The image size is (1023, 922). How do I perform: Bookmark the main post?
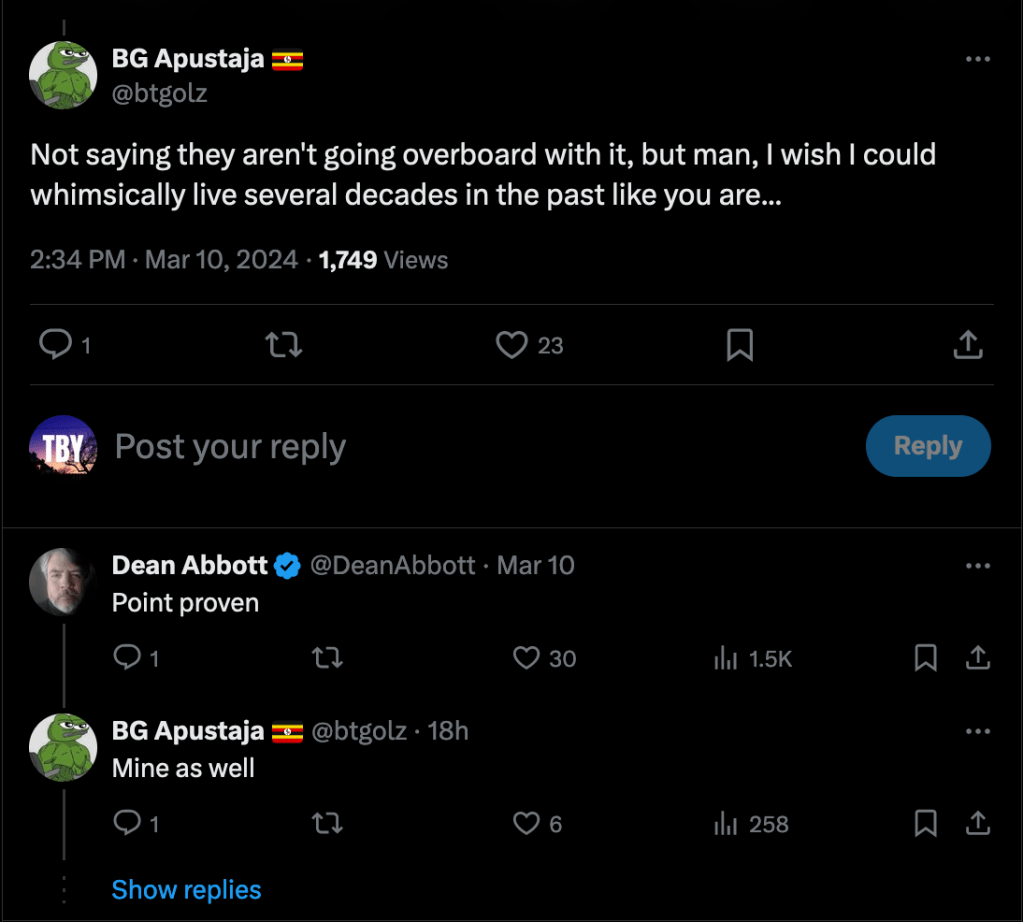[739, 345]
